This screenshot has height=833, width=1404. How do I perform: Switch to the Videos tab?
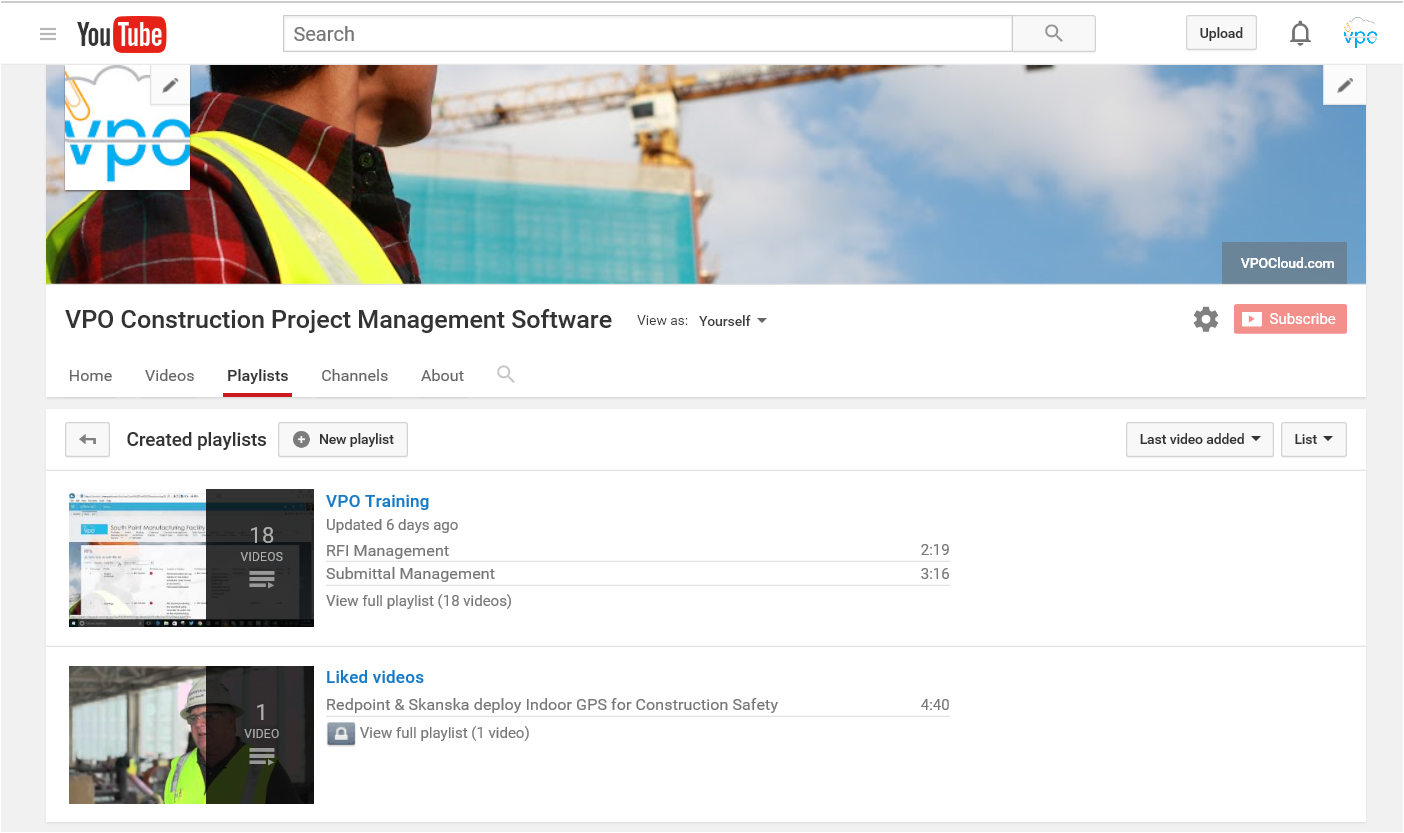169,375
